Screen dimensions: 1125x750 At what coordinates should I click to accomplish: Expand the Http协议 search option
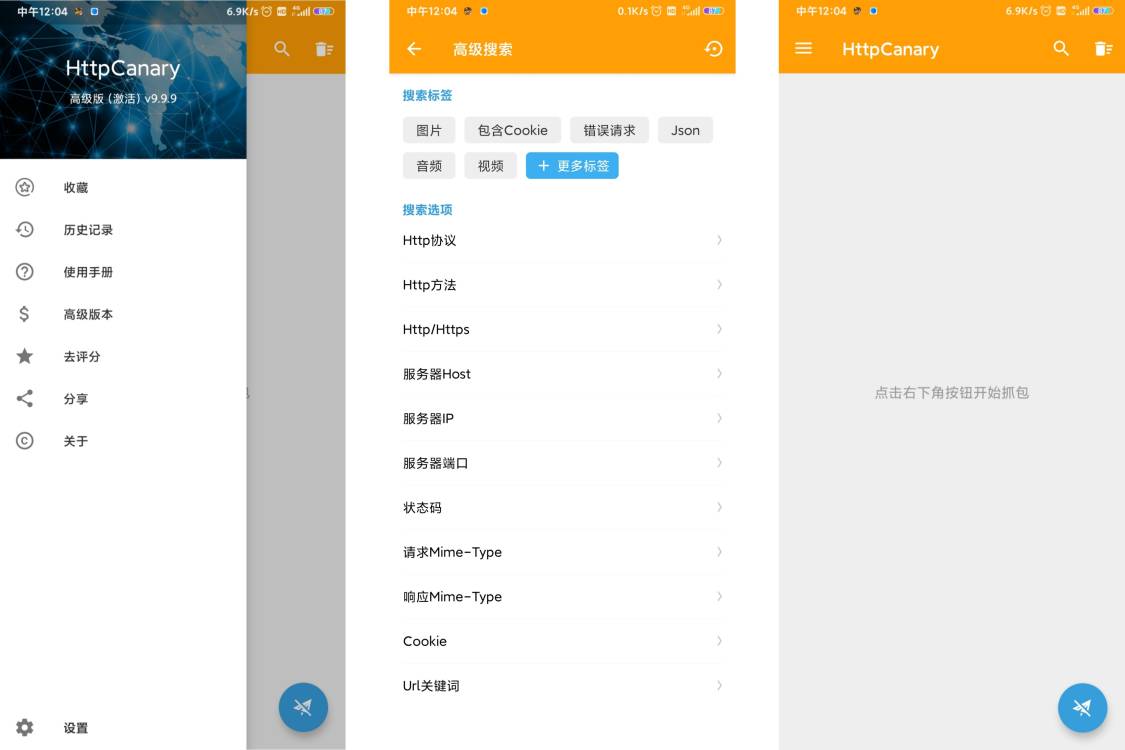562,240
